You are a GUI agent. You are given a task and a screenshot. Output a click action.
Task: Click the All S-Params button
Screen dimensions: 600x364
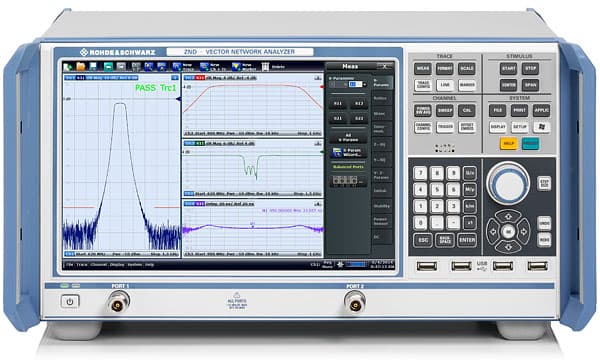tap(348, 137)
